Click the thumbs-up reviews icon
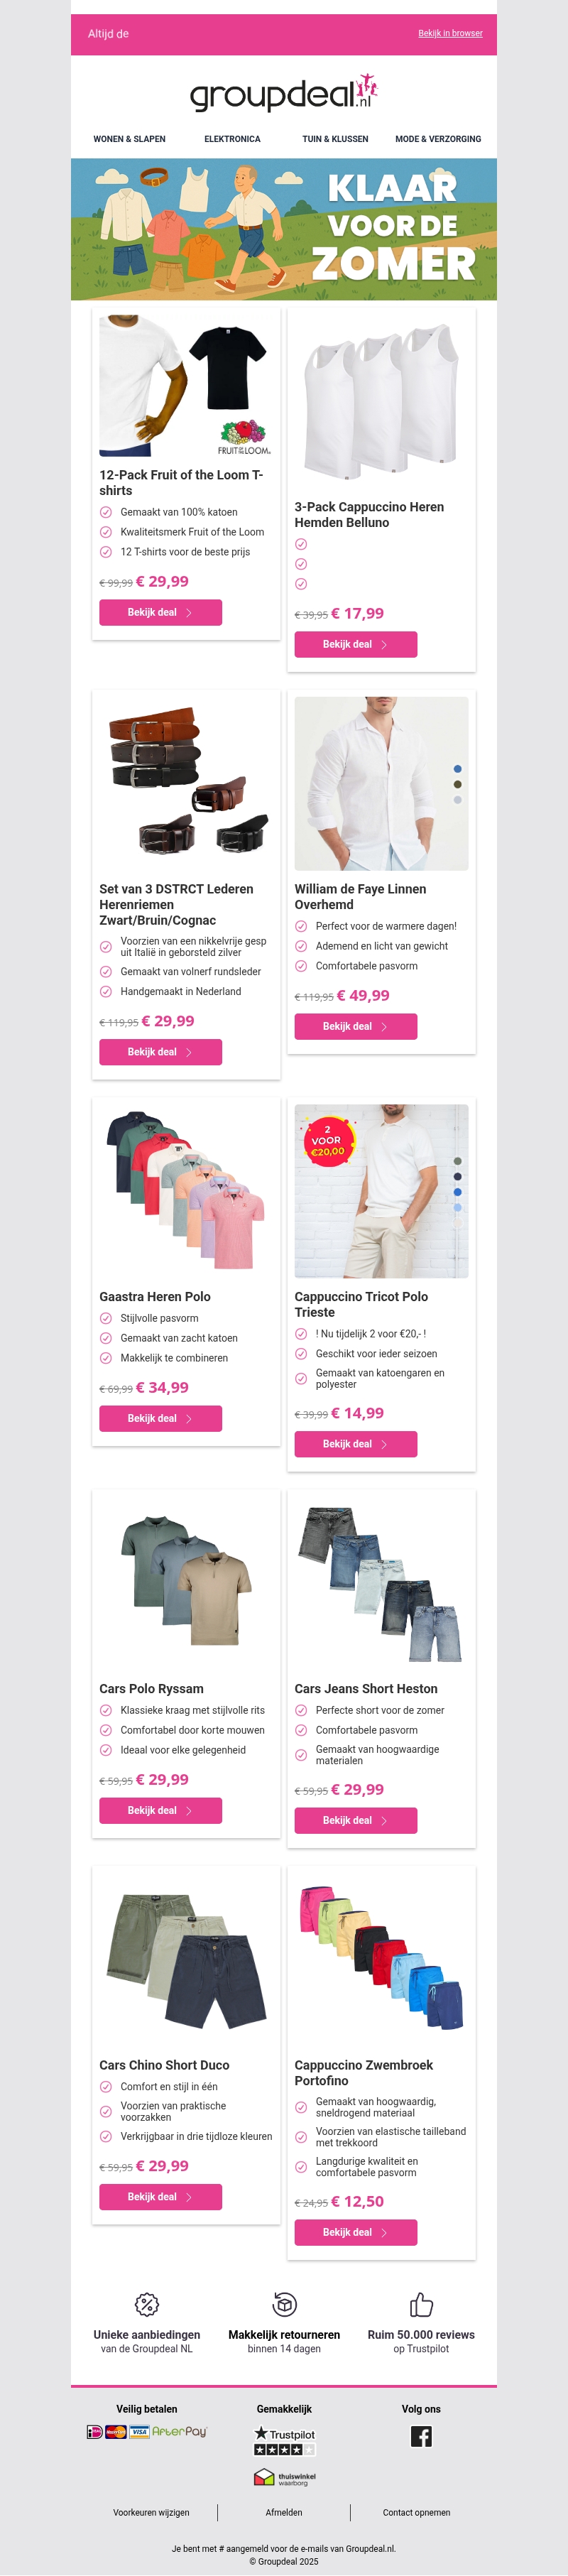568x2576 pixels. (x=421, y=2304)
